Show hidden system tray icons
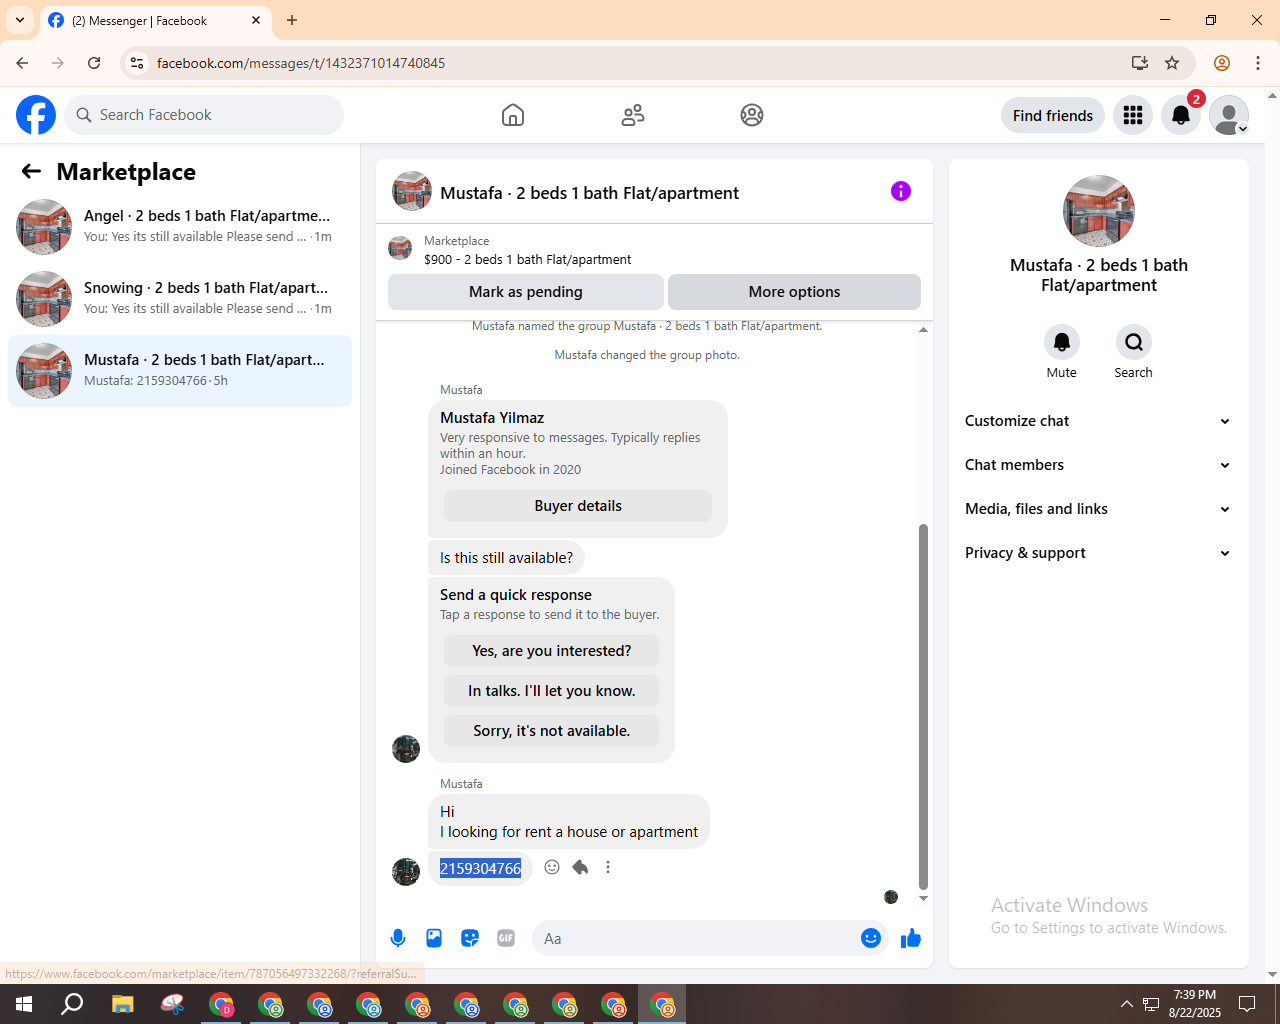 tap(1127, 1004)
